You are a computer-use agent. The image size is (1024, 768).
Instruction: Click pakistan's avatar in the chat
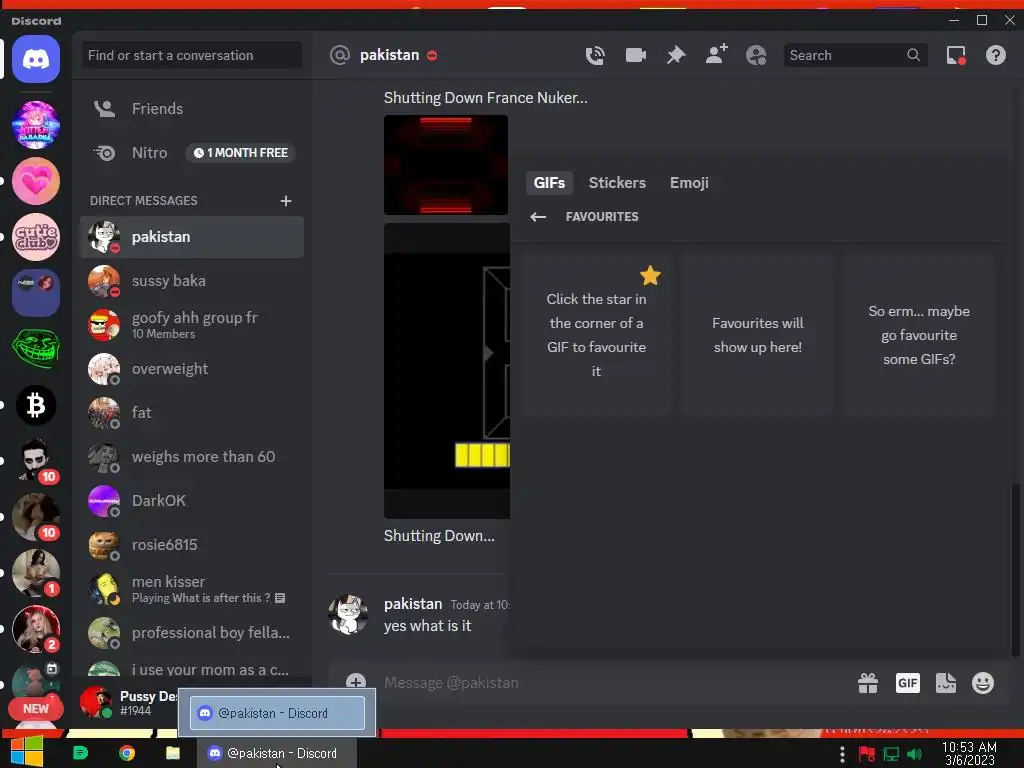click(348, 615)
